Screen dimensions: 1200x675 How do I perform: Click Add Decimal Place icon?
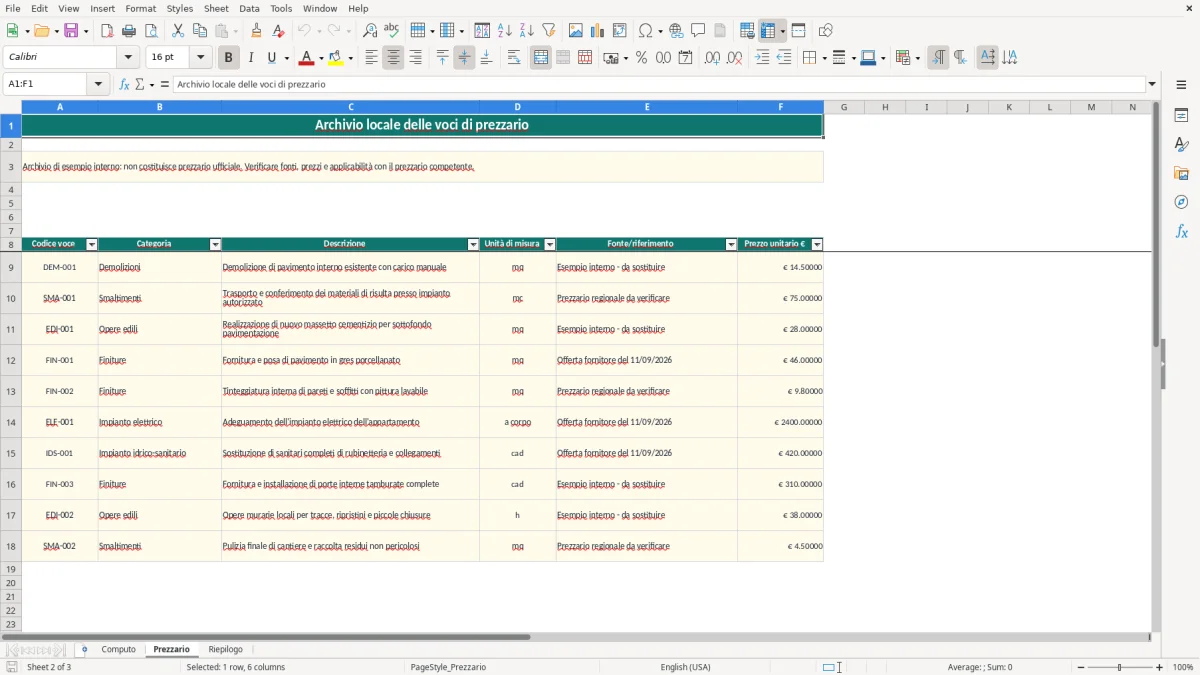pyautogui.click(x=713, y=58)
